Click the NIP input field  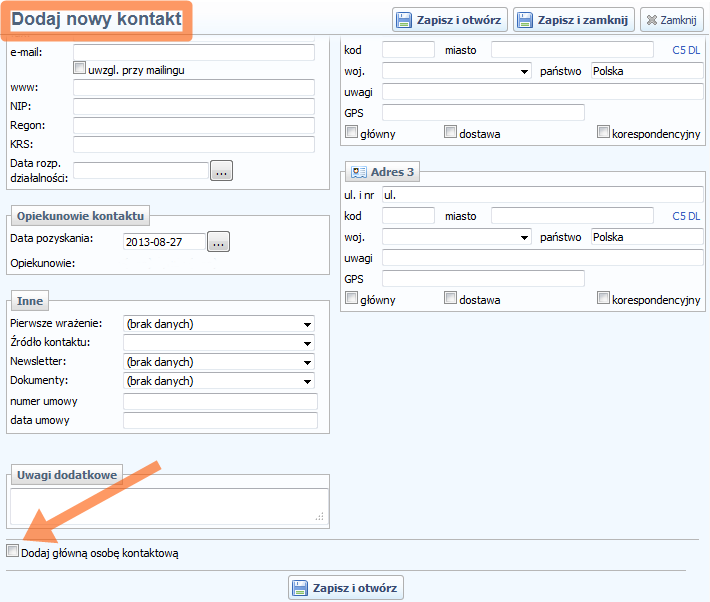193,107
